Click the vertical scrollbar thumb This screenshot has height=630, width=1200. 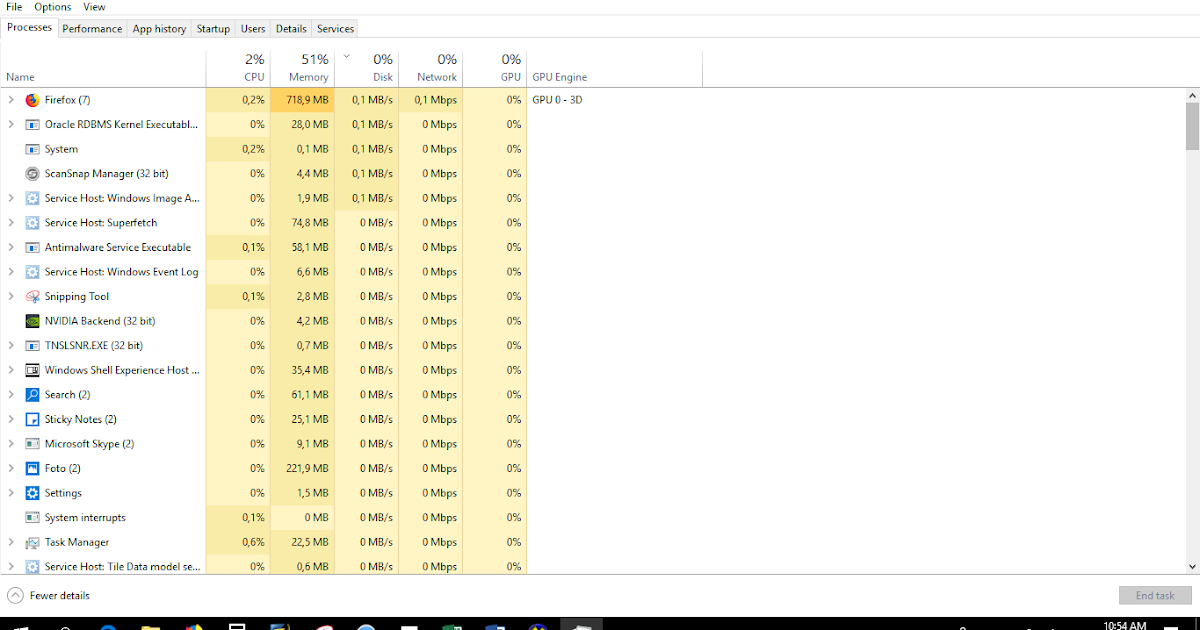pyautogui.click(x=1192, y=126)
